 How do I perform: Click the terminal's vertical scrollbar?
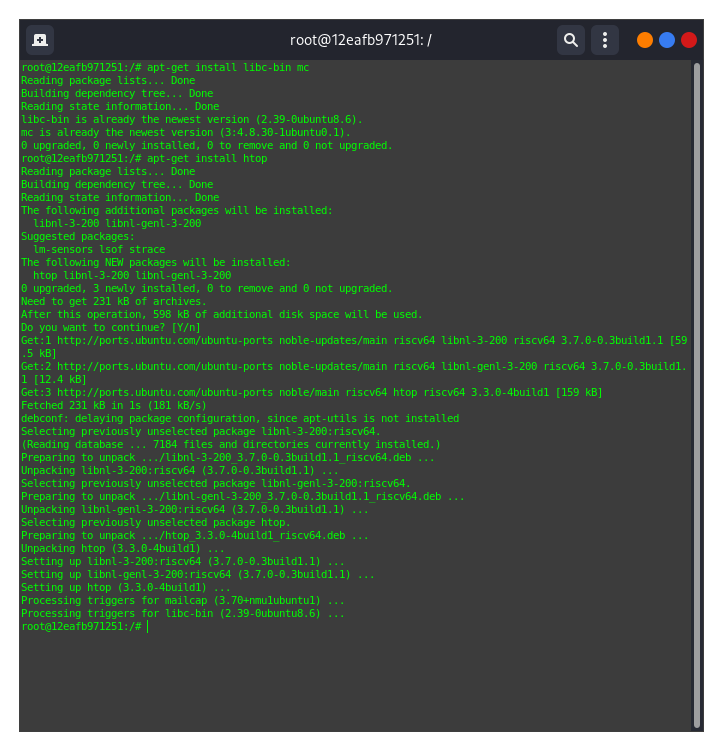pos(697,395)
